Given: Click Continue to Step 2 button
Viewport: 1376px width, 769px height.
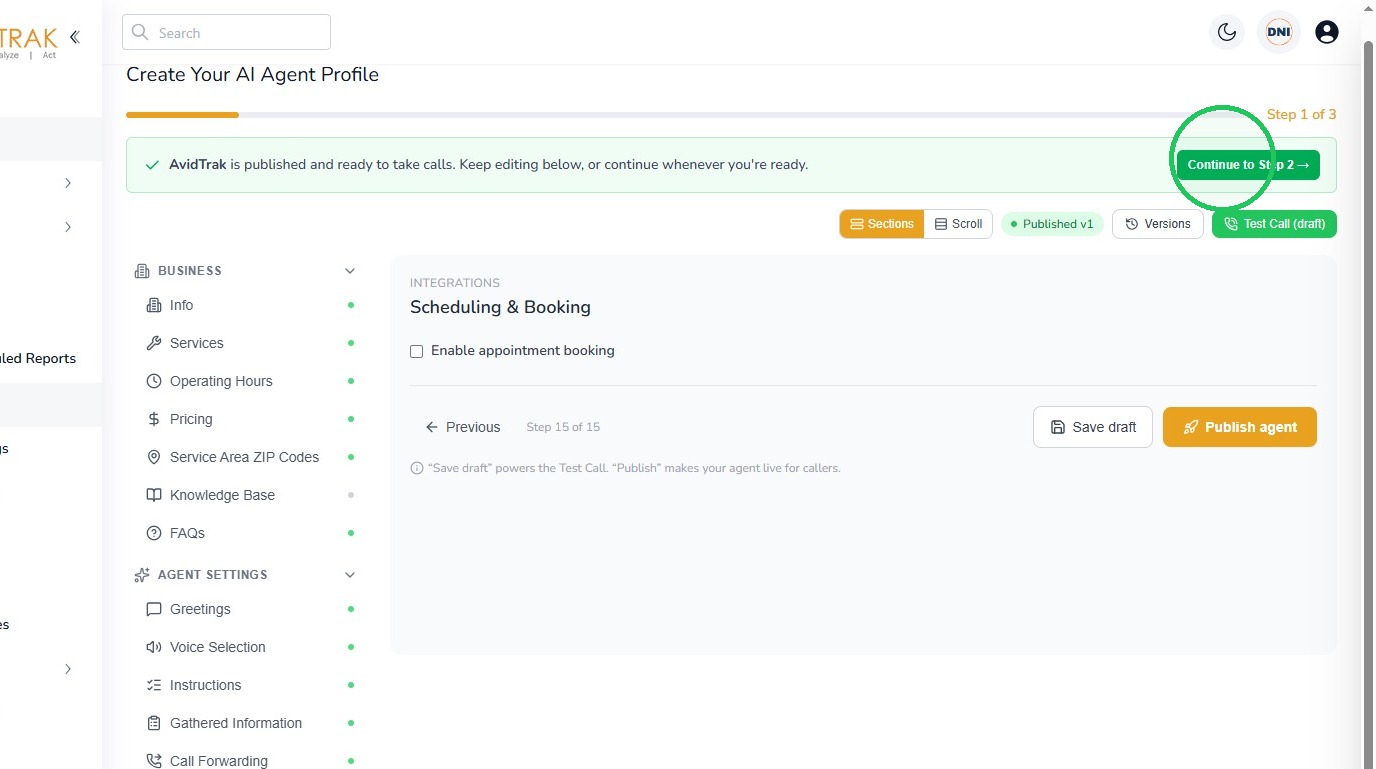Looking at the screenshot, I should pyautogui.click(x=1248, y=165).
